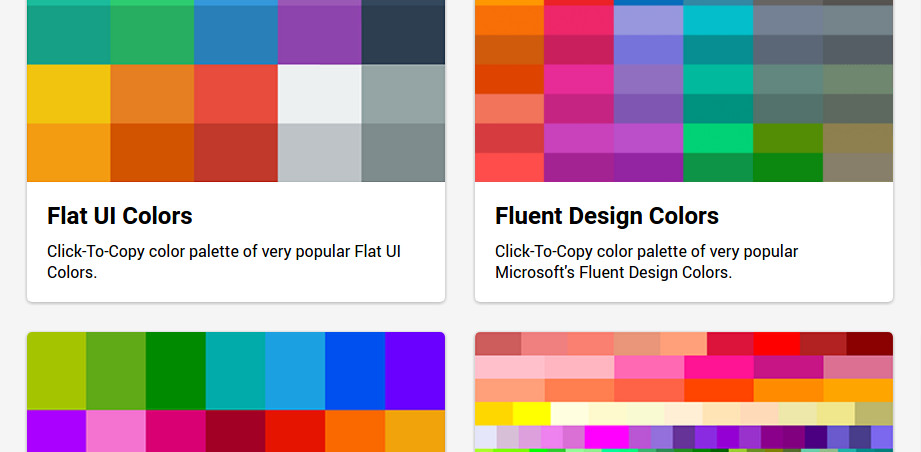Screen dimensions: 921x452
Task: Select royal blue swatch in bottom-left palette
Action: coord(355,371)
